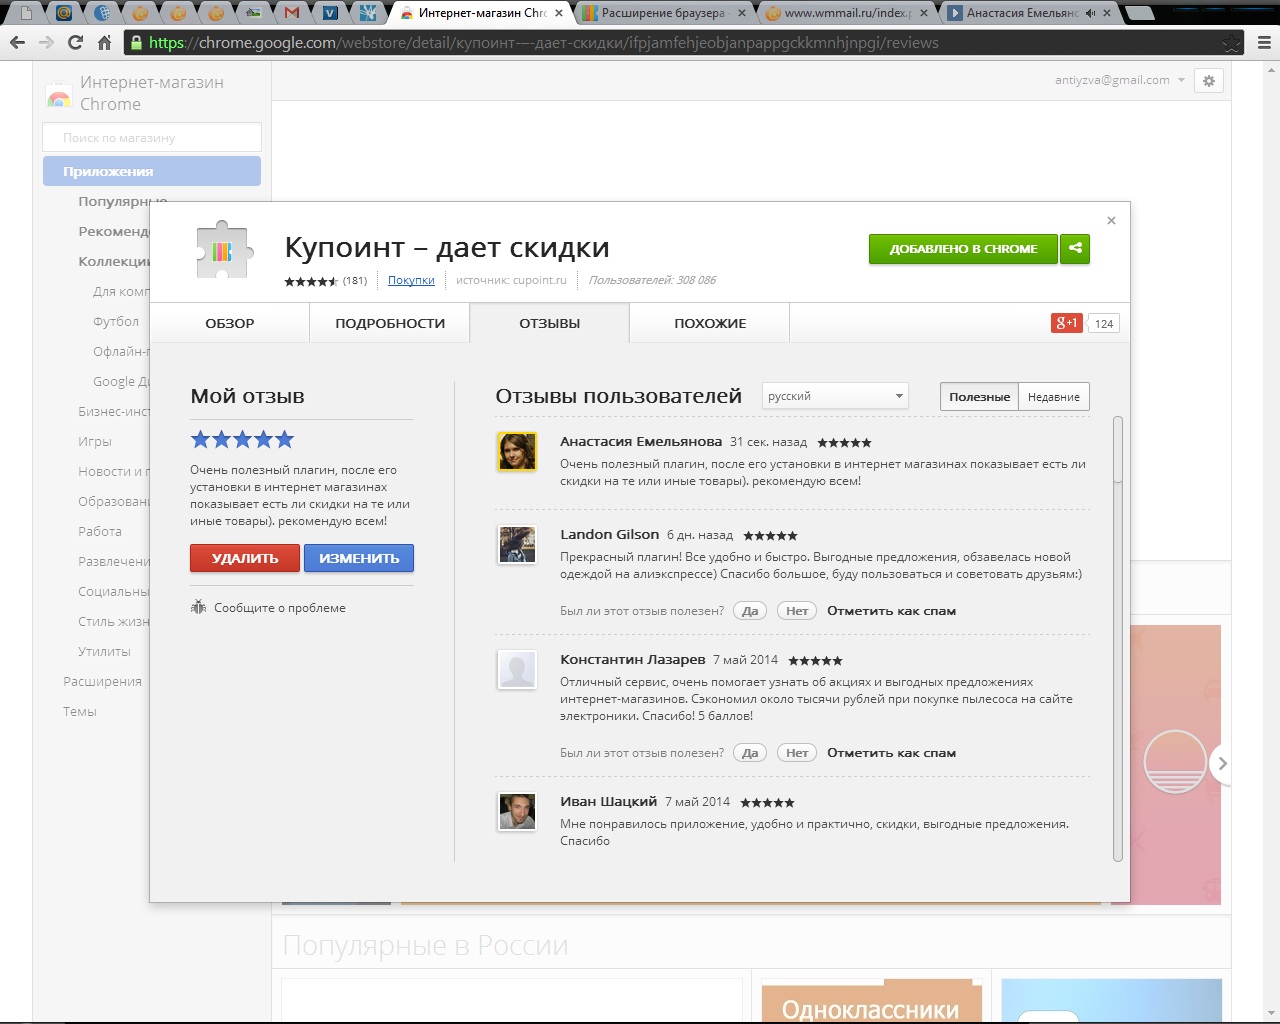This screenshot has height=1024, width=1280.
Task: Delete my review with УДАЛИТЬ
Action: tap(245, 558)
